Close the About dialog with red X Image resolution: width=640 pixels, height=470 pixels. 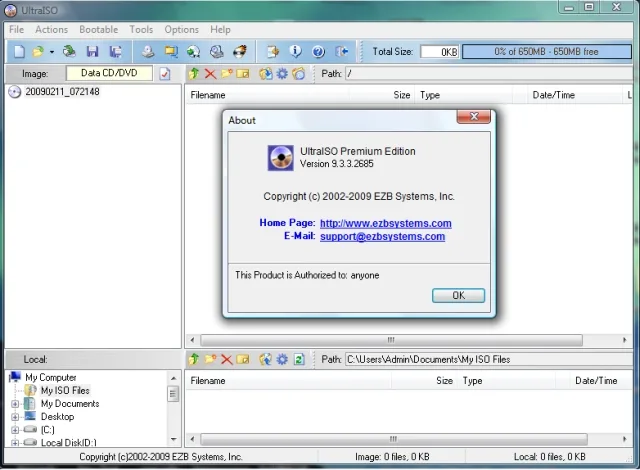[474, 116]
